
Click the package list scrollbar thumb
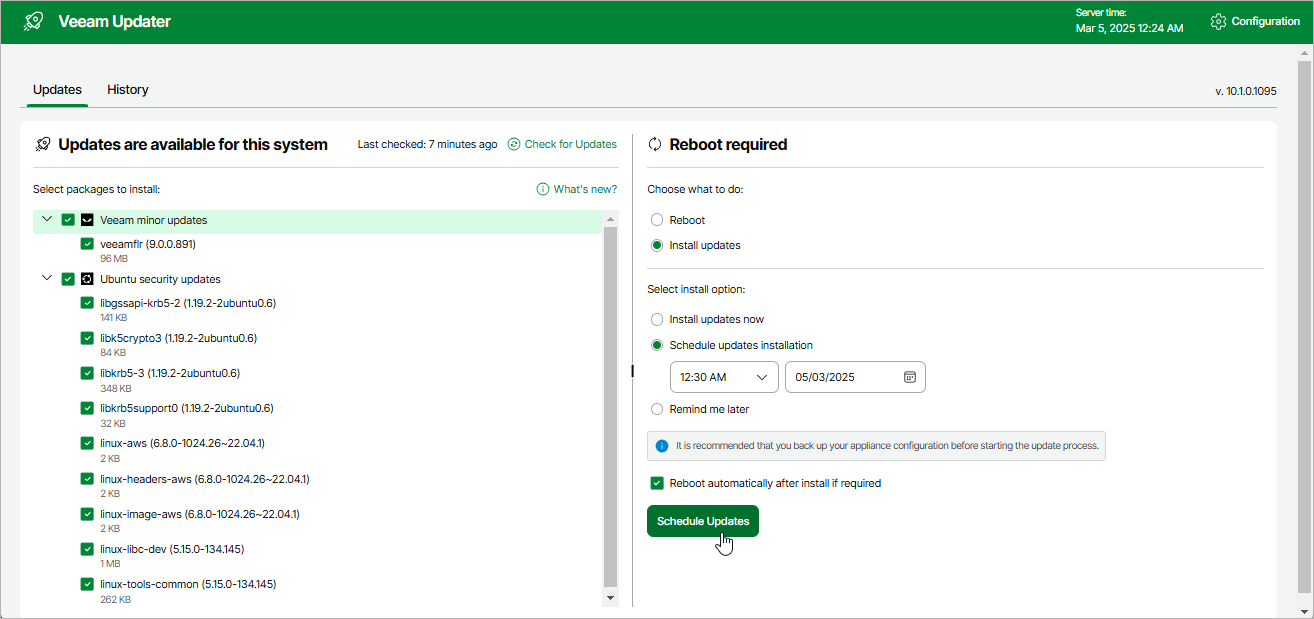(611, 405)
